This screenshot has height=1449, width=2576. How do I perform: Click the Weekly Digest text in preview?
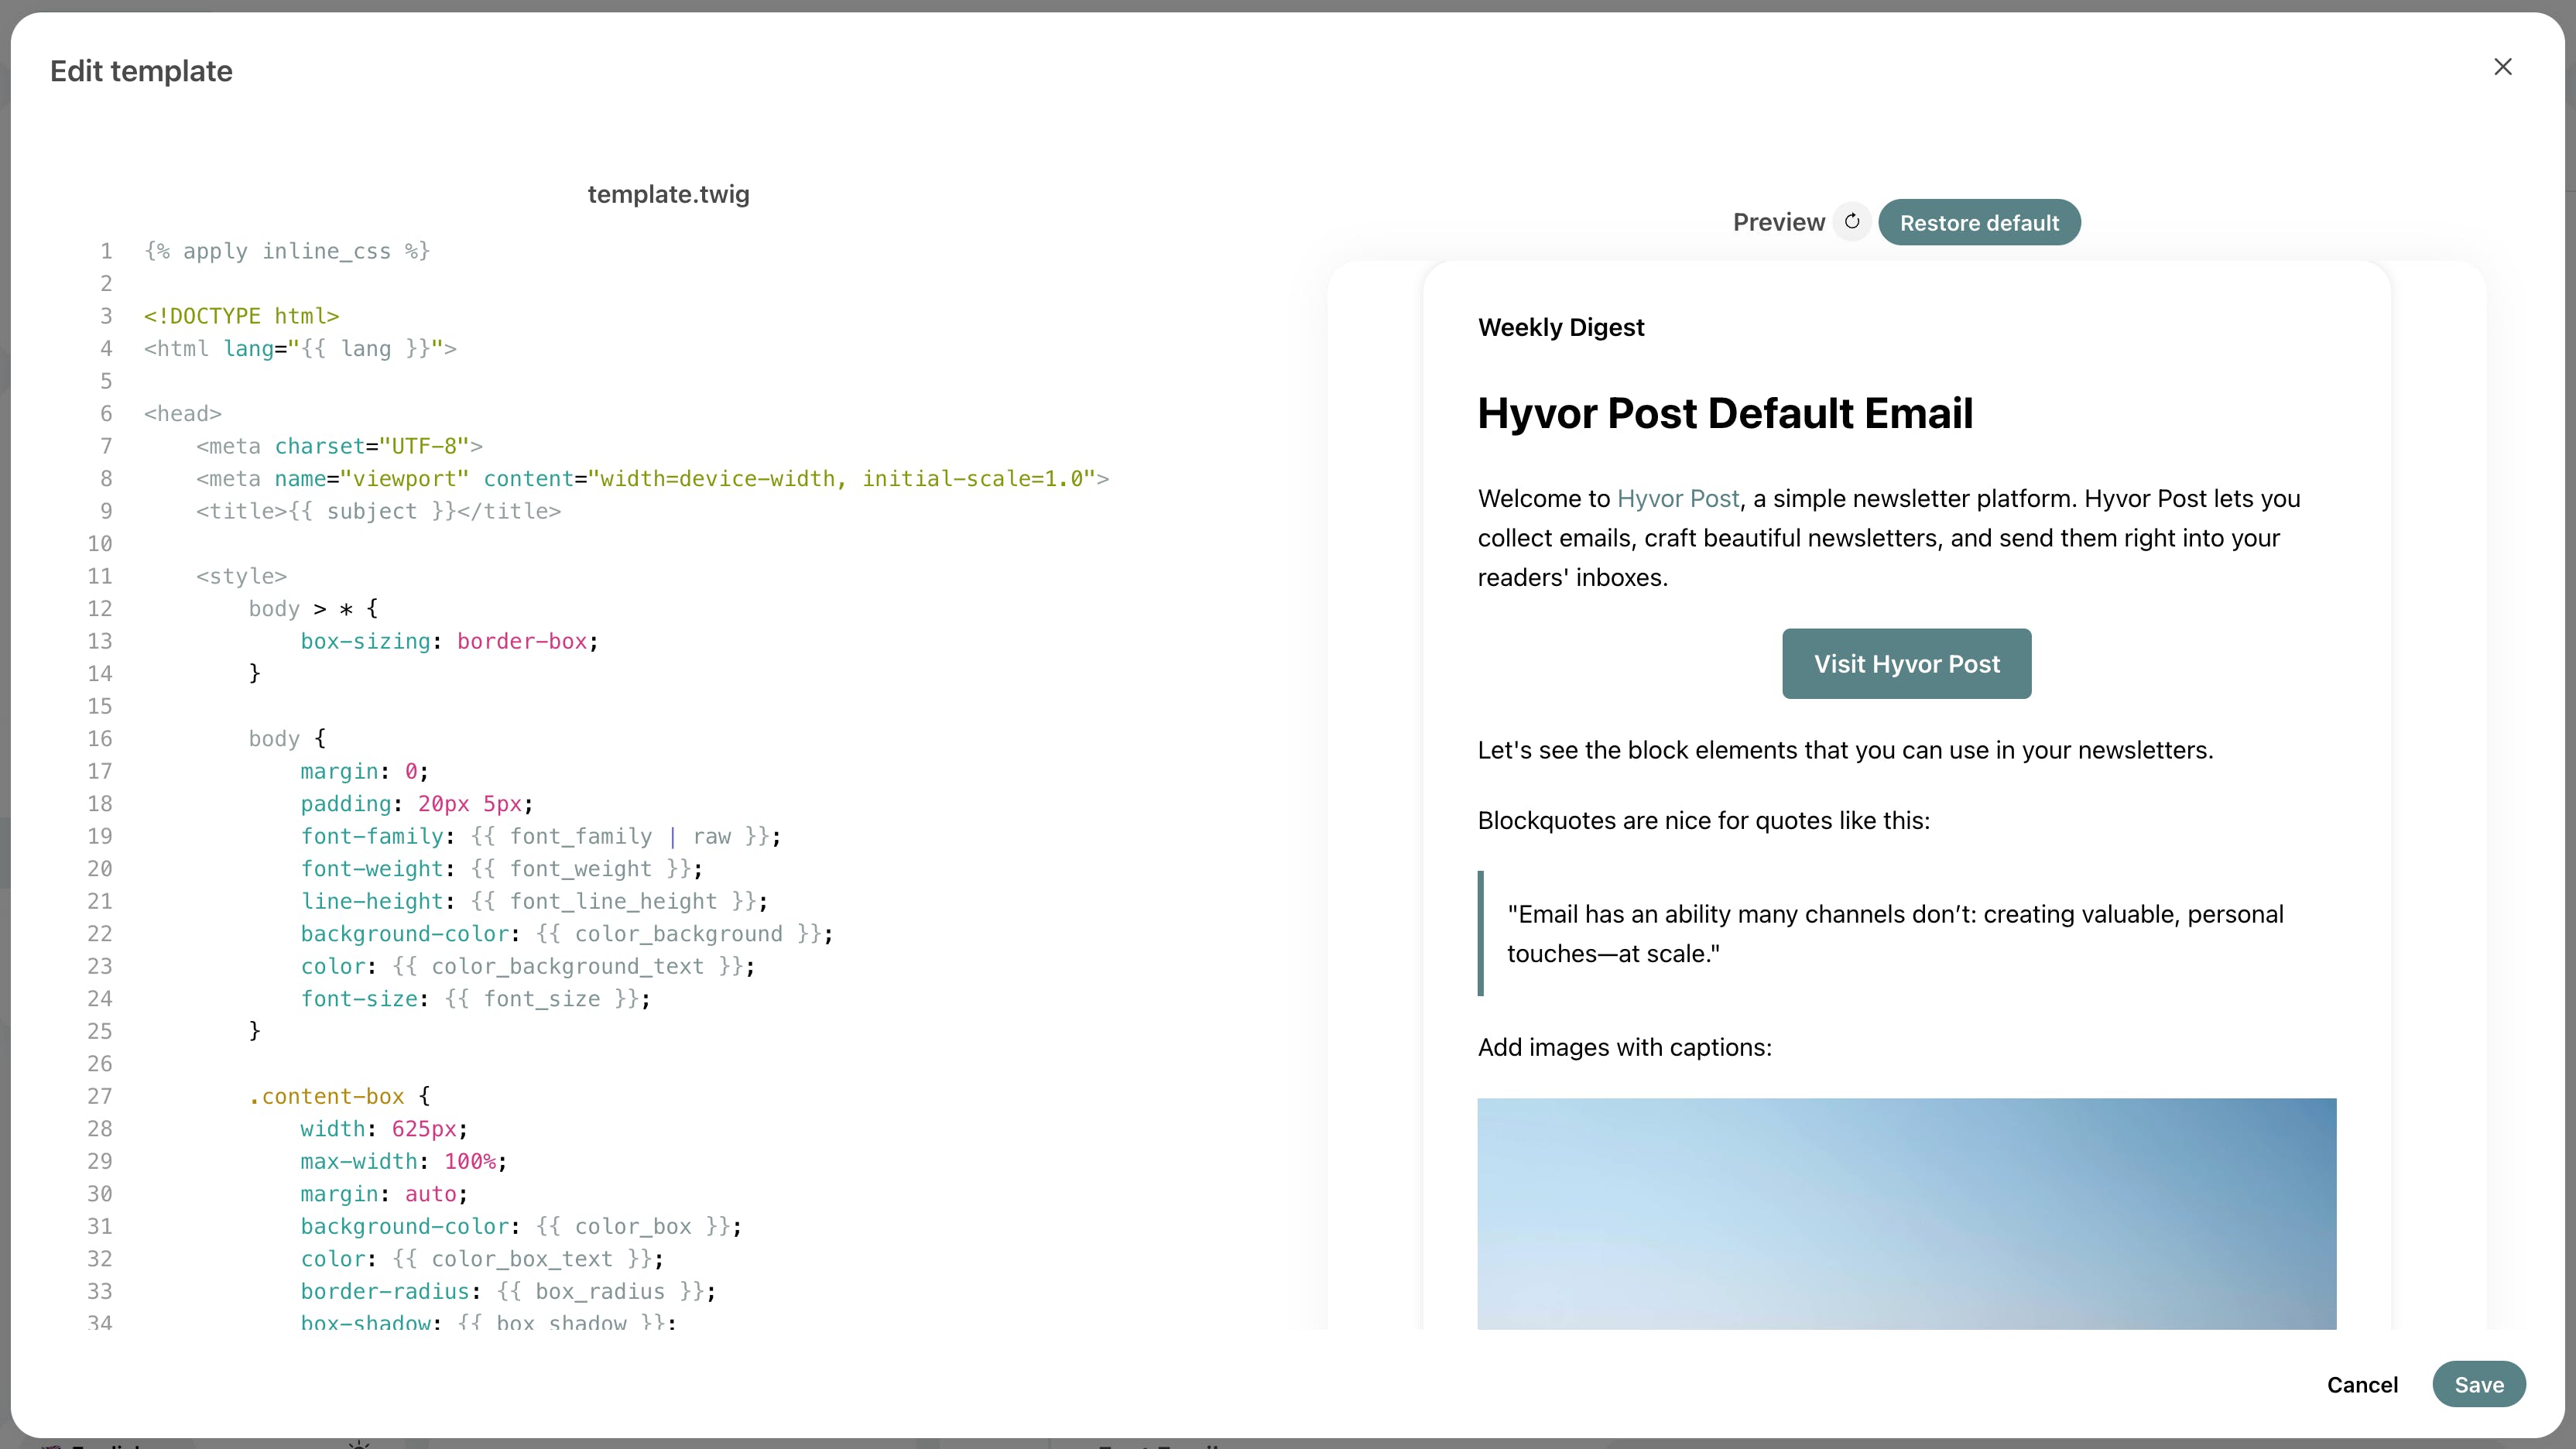coord(1560,328)
